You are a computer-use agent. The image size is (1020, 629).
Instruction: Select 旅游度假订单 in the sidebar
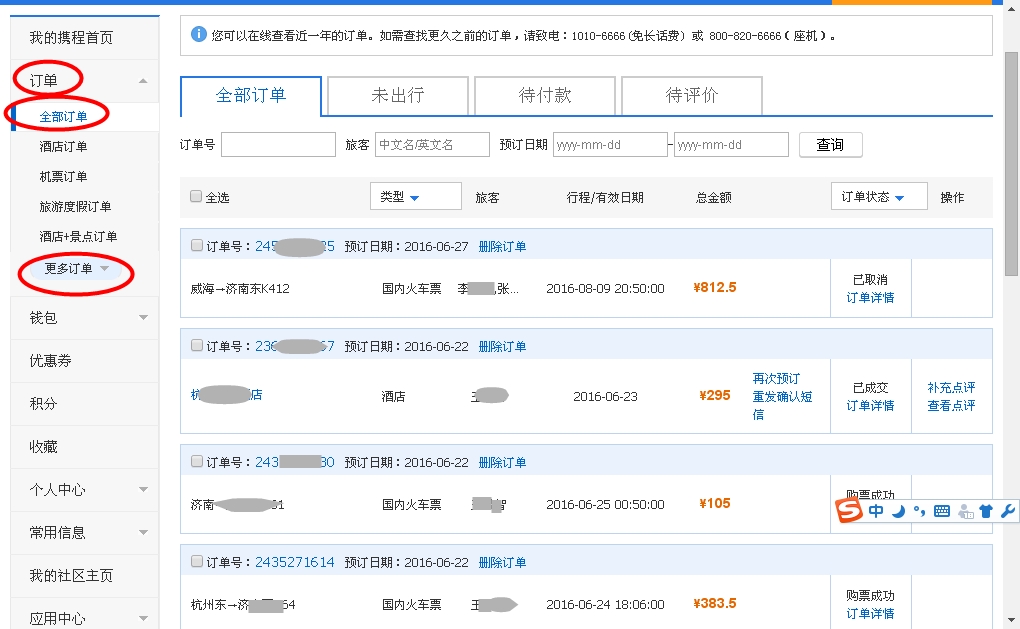pyautogui.click(x=75, y=207)
